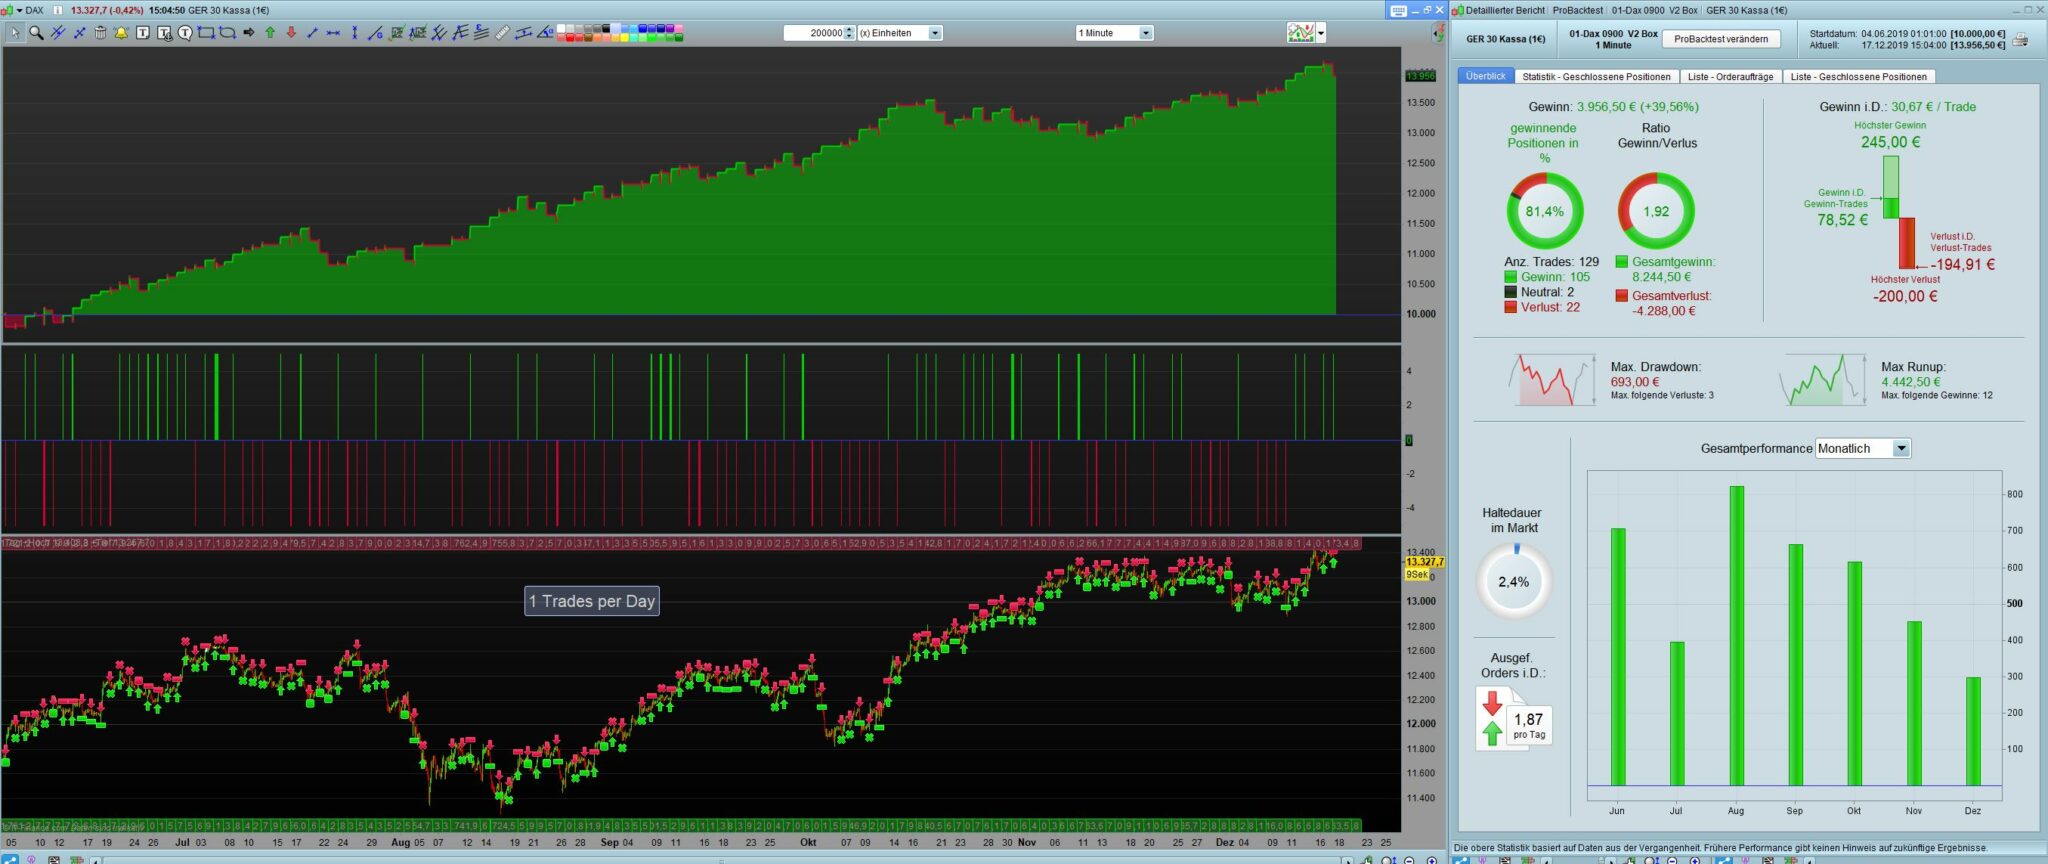
Task: Insert a speech bubble text comment
Action: tap(185, 33)
